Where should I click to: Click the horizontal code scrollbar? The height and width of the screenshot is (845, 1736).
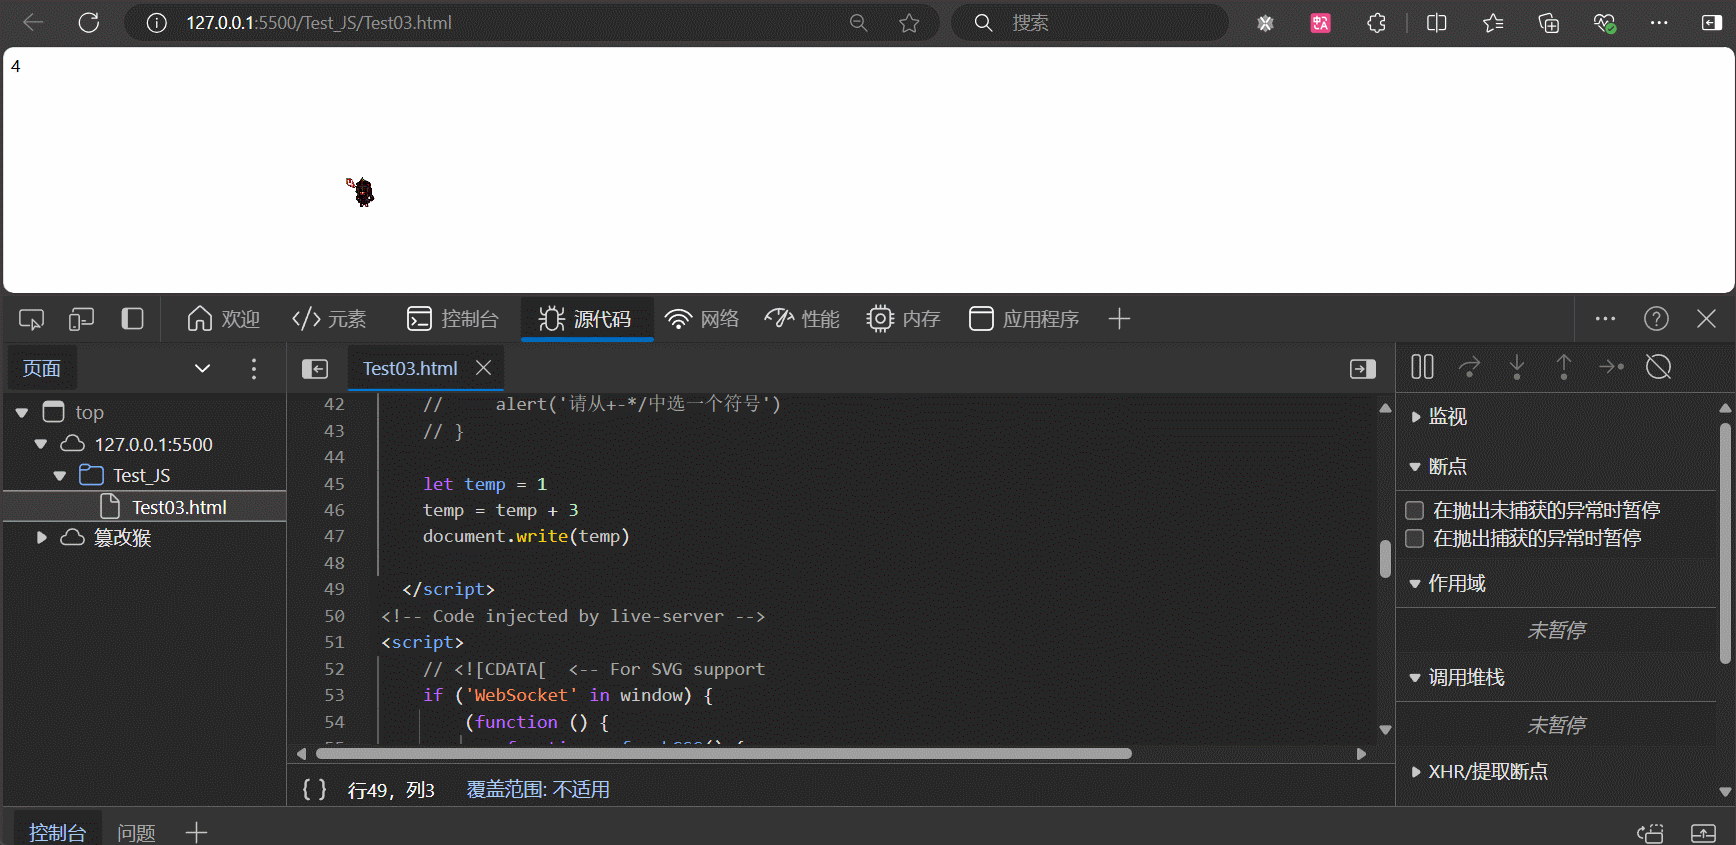pos(723,753)
